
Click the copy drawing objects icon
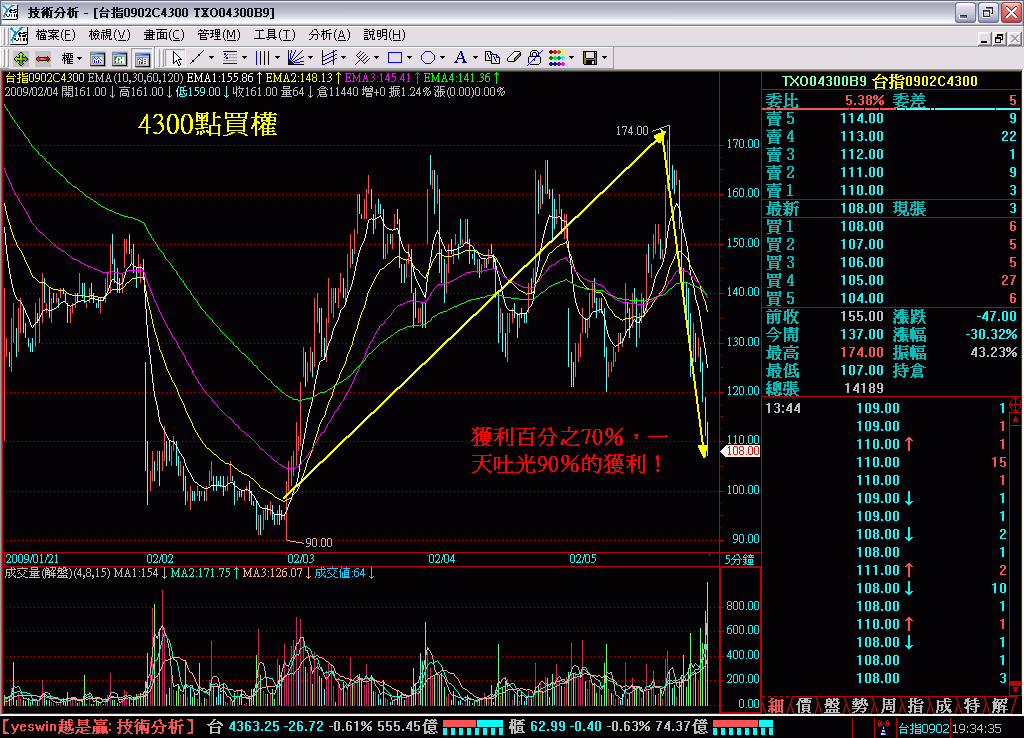click(492, 58)
